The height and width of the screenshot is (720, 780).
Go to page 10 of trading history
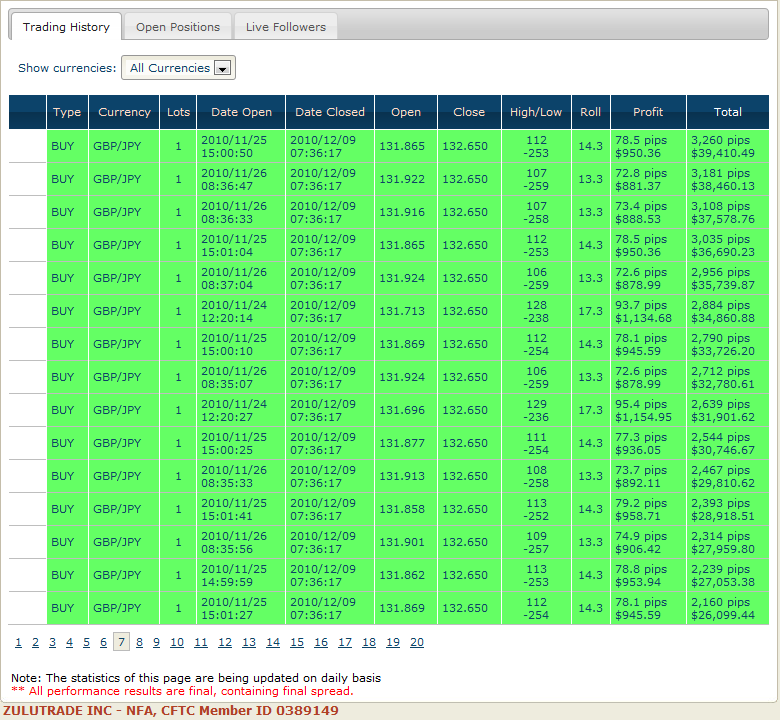[177, 642]
